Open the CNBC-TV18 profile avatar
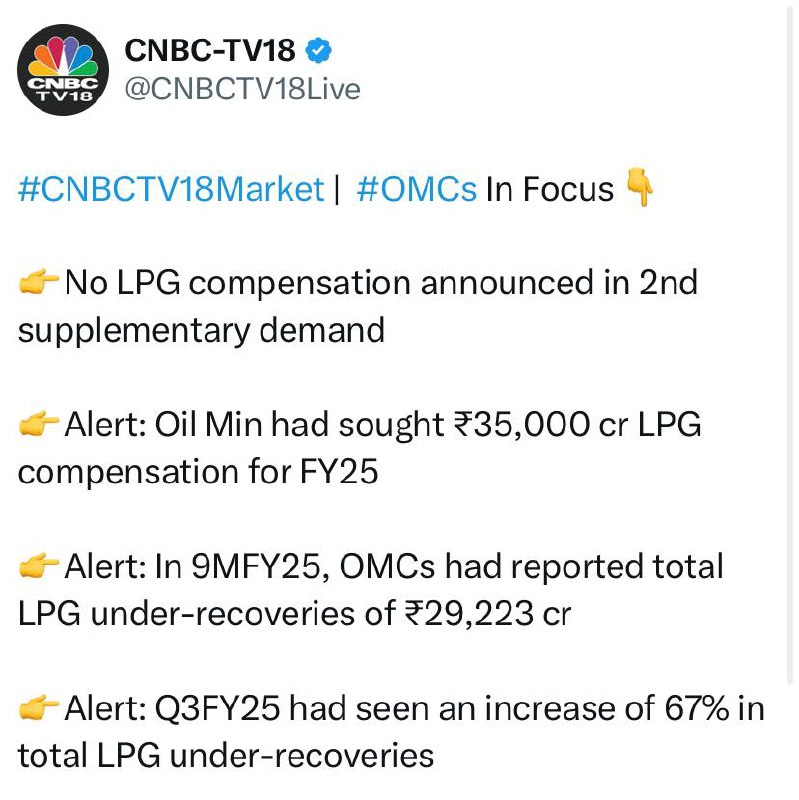Image resolution: width=799 pixels, height=800 pixels. [63, 70]
